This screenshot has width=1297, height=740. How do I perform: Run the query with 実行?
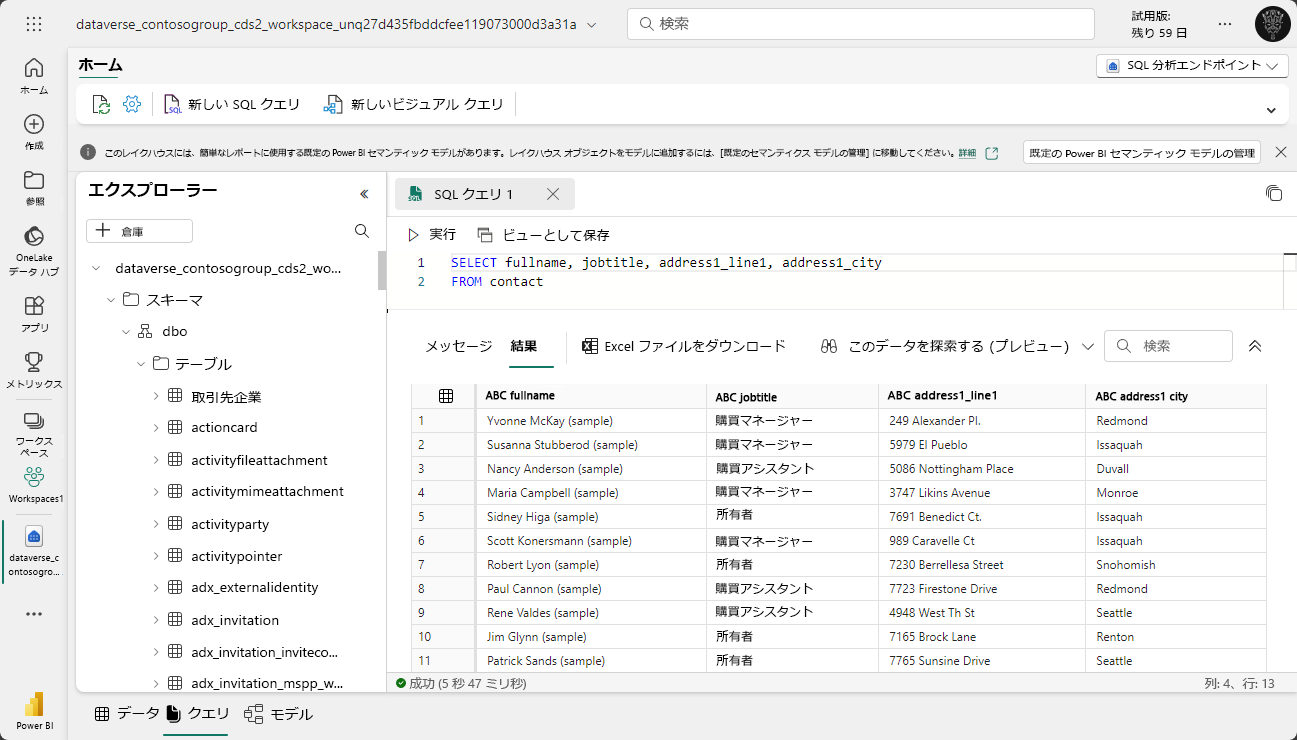coord(431,235)
